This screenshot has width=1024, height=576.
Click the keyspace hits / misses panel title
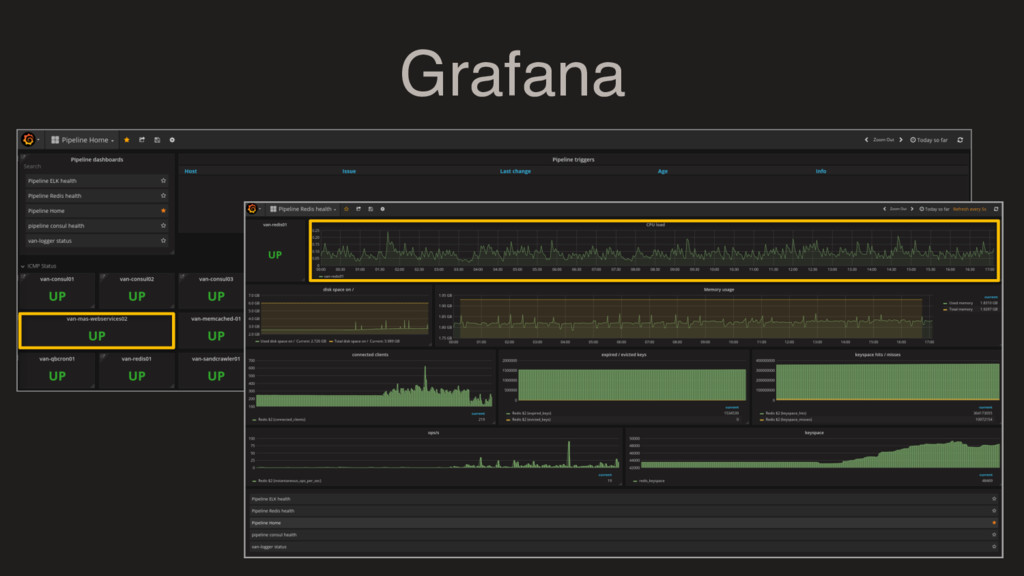click(878, 355)
